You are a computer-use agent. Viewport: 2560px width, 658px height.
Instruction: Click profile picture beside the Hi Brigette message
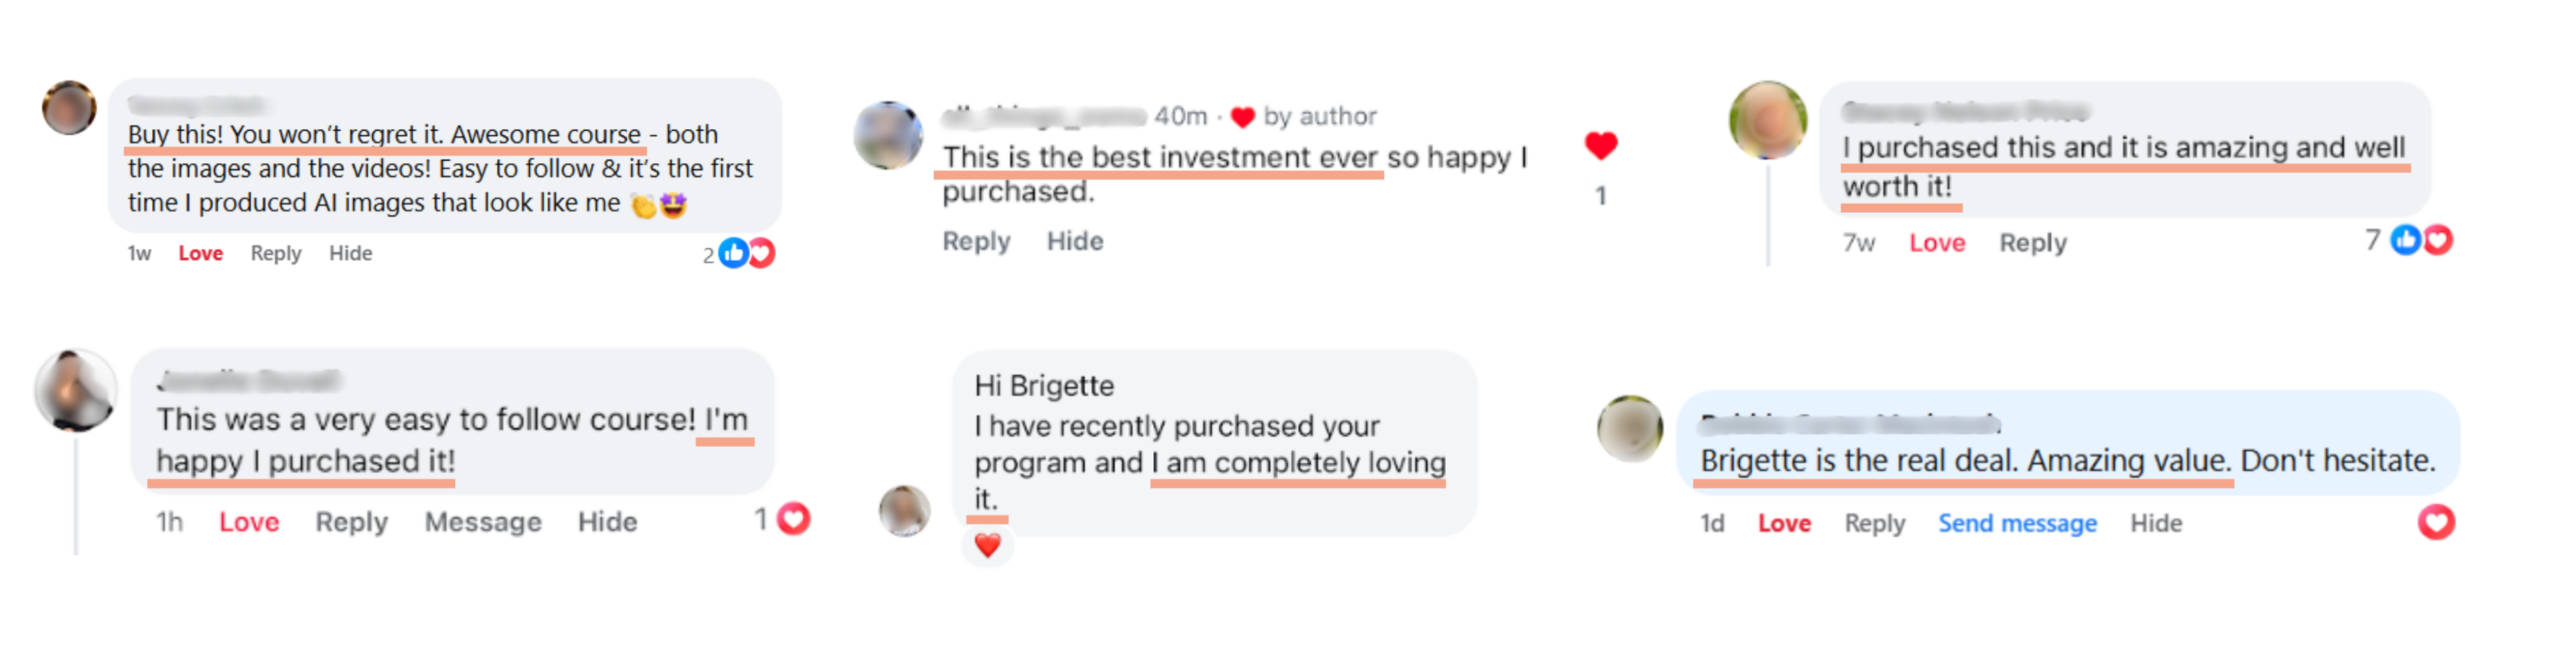904,511
